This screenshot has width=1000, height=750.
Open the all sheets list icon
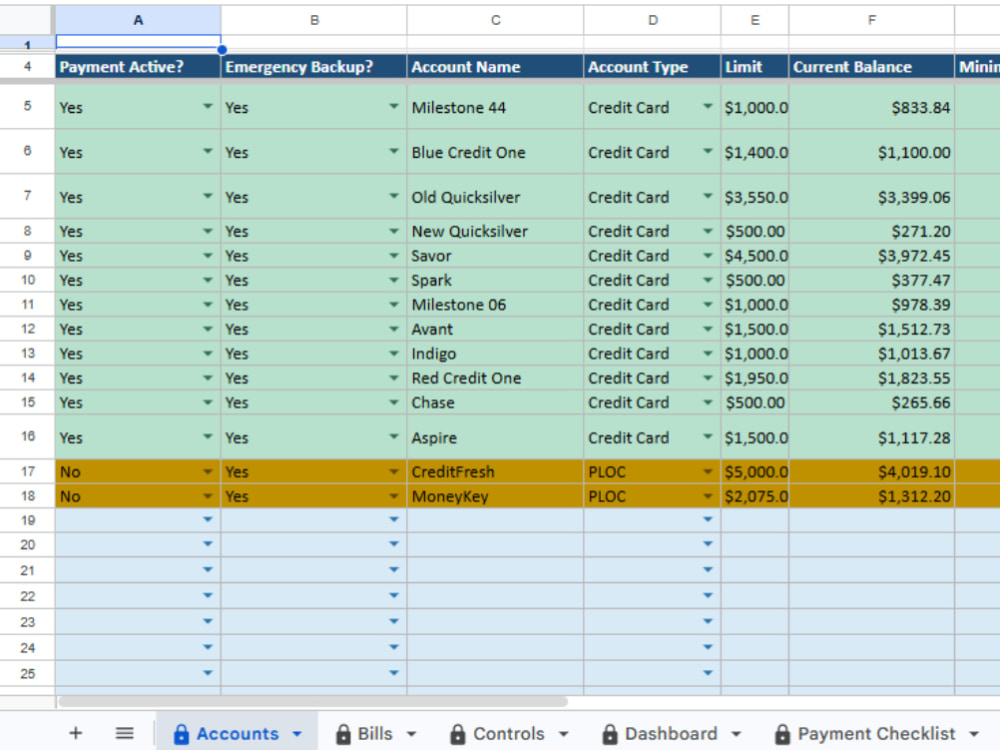tap(124, 733)
